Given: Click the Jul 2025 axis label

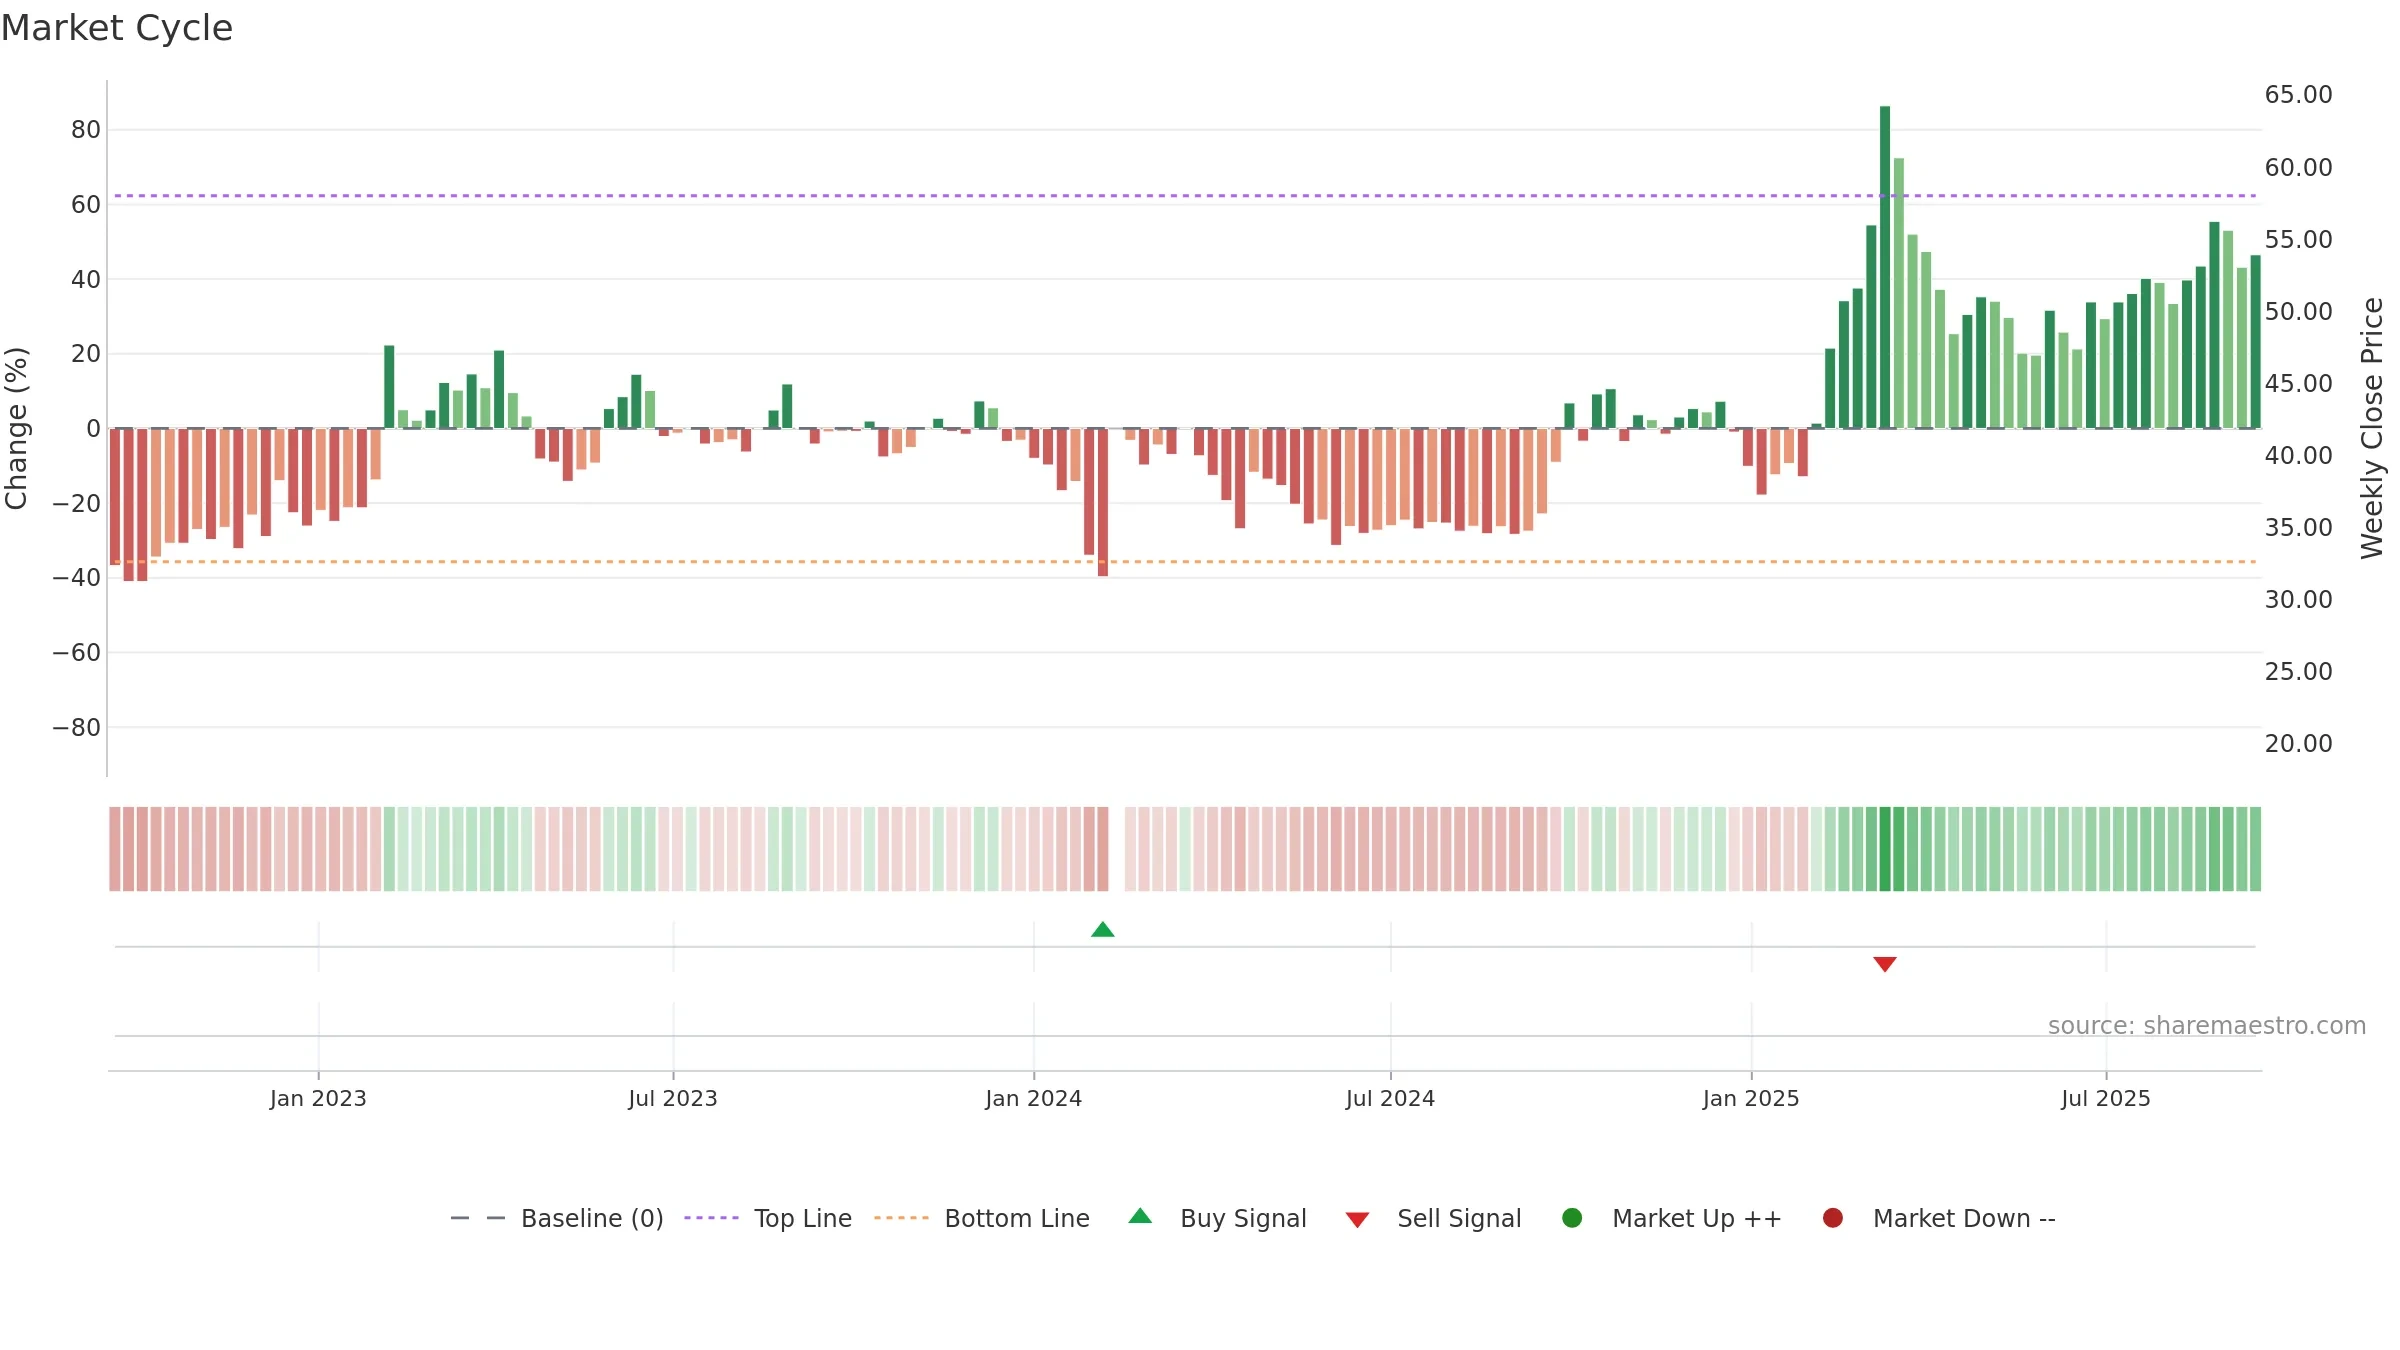Looking at the screenshot, I should pyautogui.click(x=2106, y=1099).
